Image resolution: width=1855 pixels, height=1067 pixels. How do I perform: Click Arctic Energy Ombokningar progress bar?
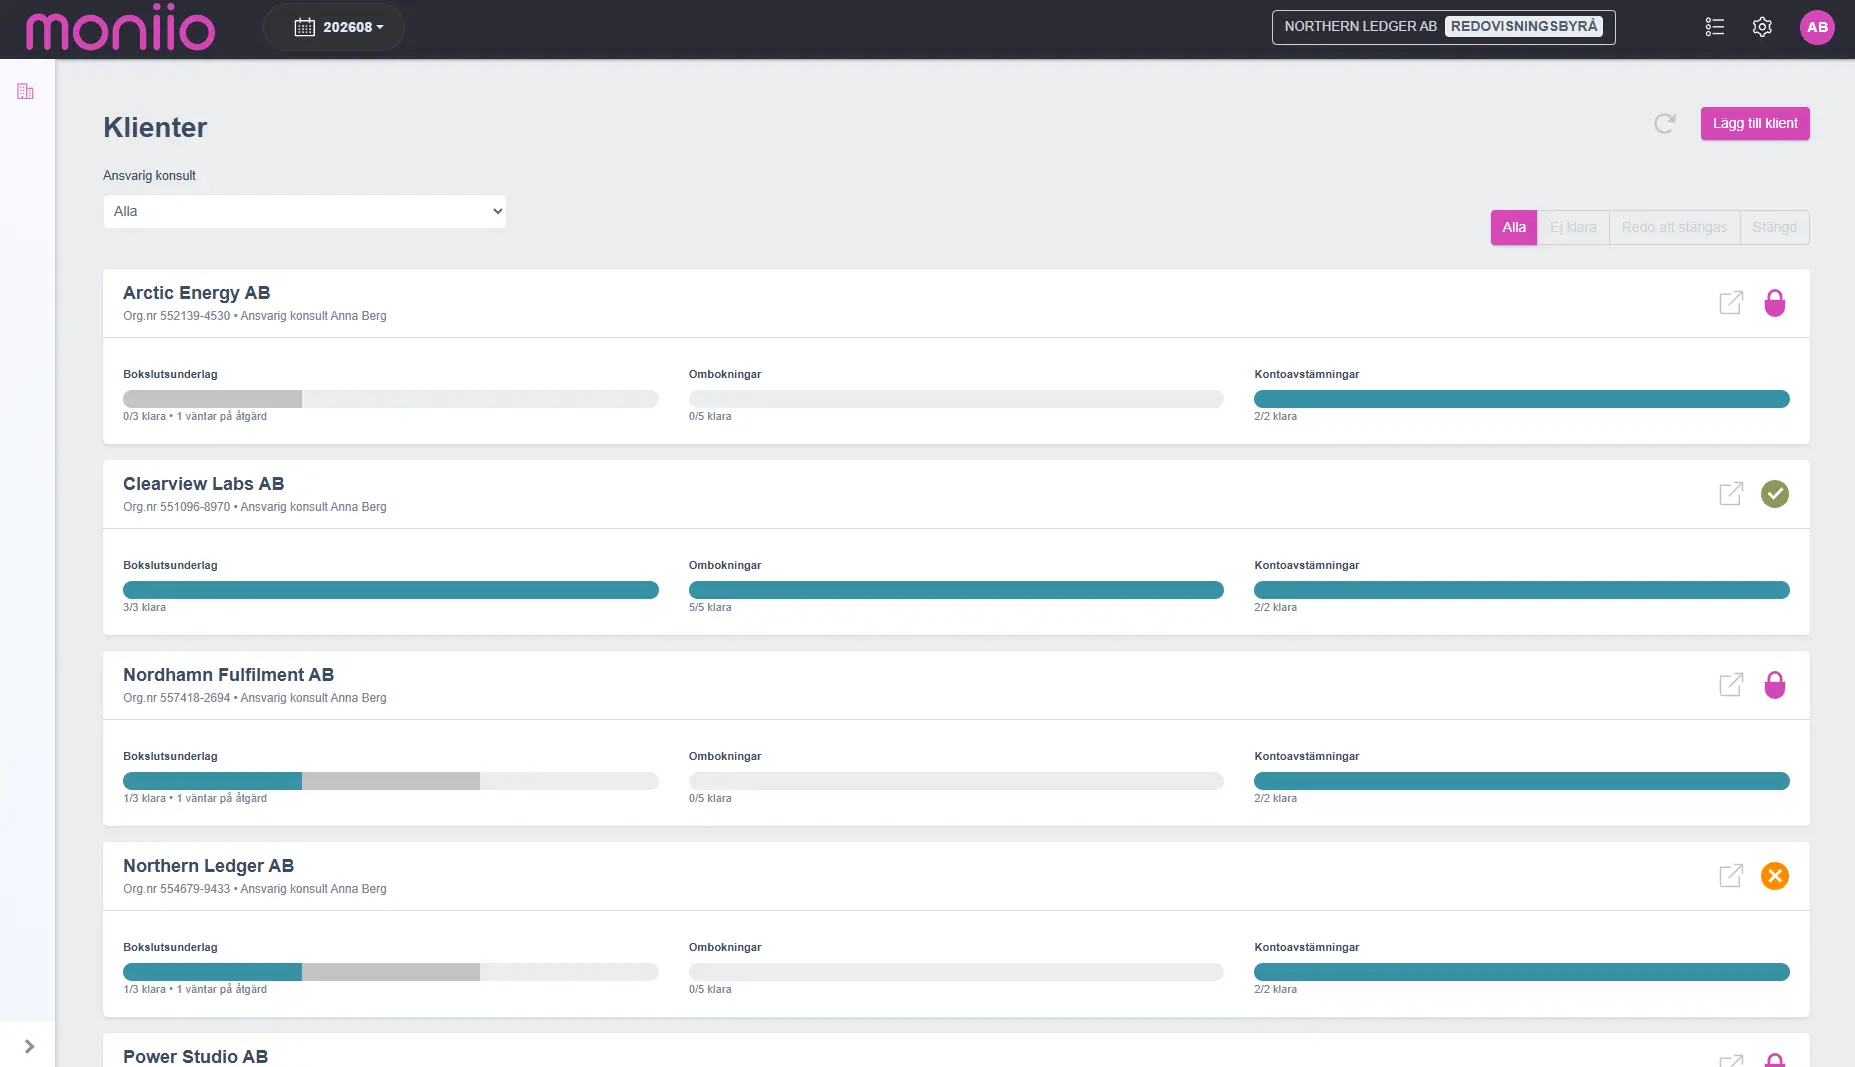tap(956, 399)
